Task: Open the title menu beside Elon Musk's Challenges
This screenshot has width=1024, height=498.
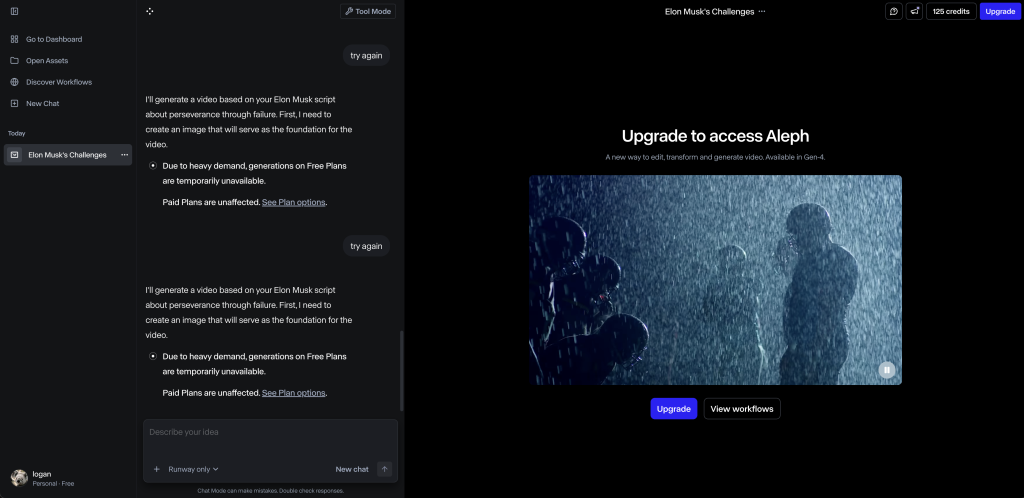Action: tap(762, 11)
